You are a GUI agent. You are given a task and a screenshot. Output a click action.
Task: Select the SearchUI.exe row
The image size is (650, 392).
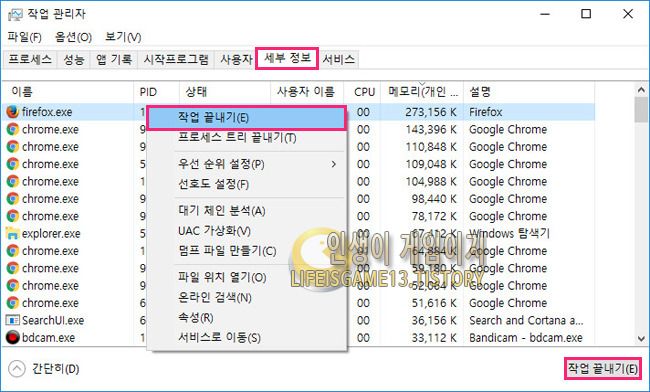click(x=298, y=320)
